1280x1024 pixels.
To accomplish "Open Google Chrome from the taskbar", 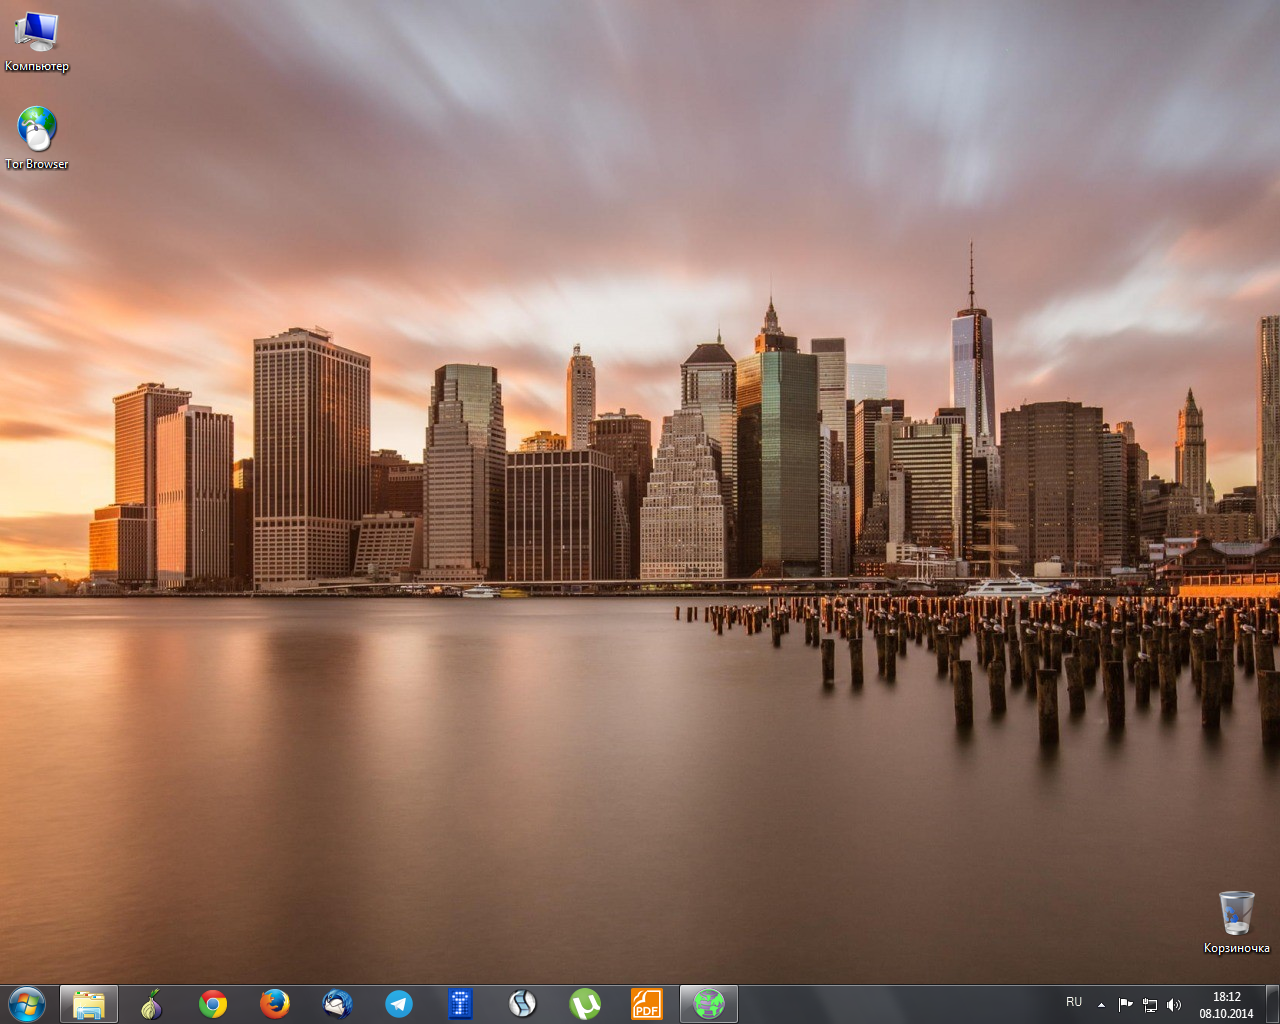I will click(213, 1004).
